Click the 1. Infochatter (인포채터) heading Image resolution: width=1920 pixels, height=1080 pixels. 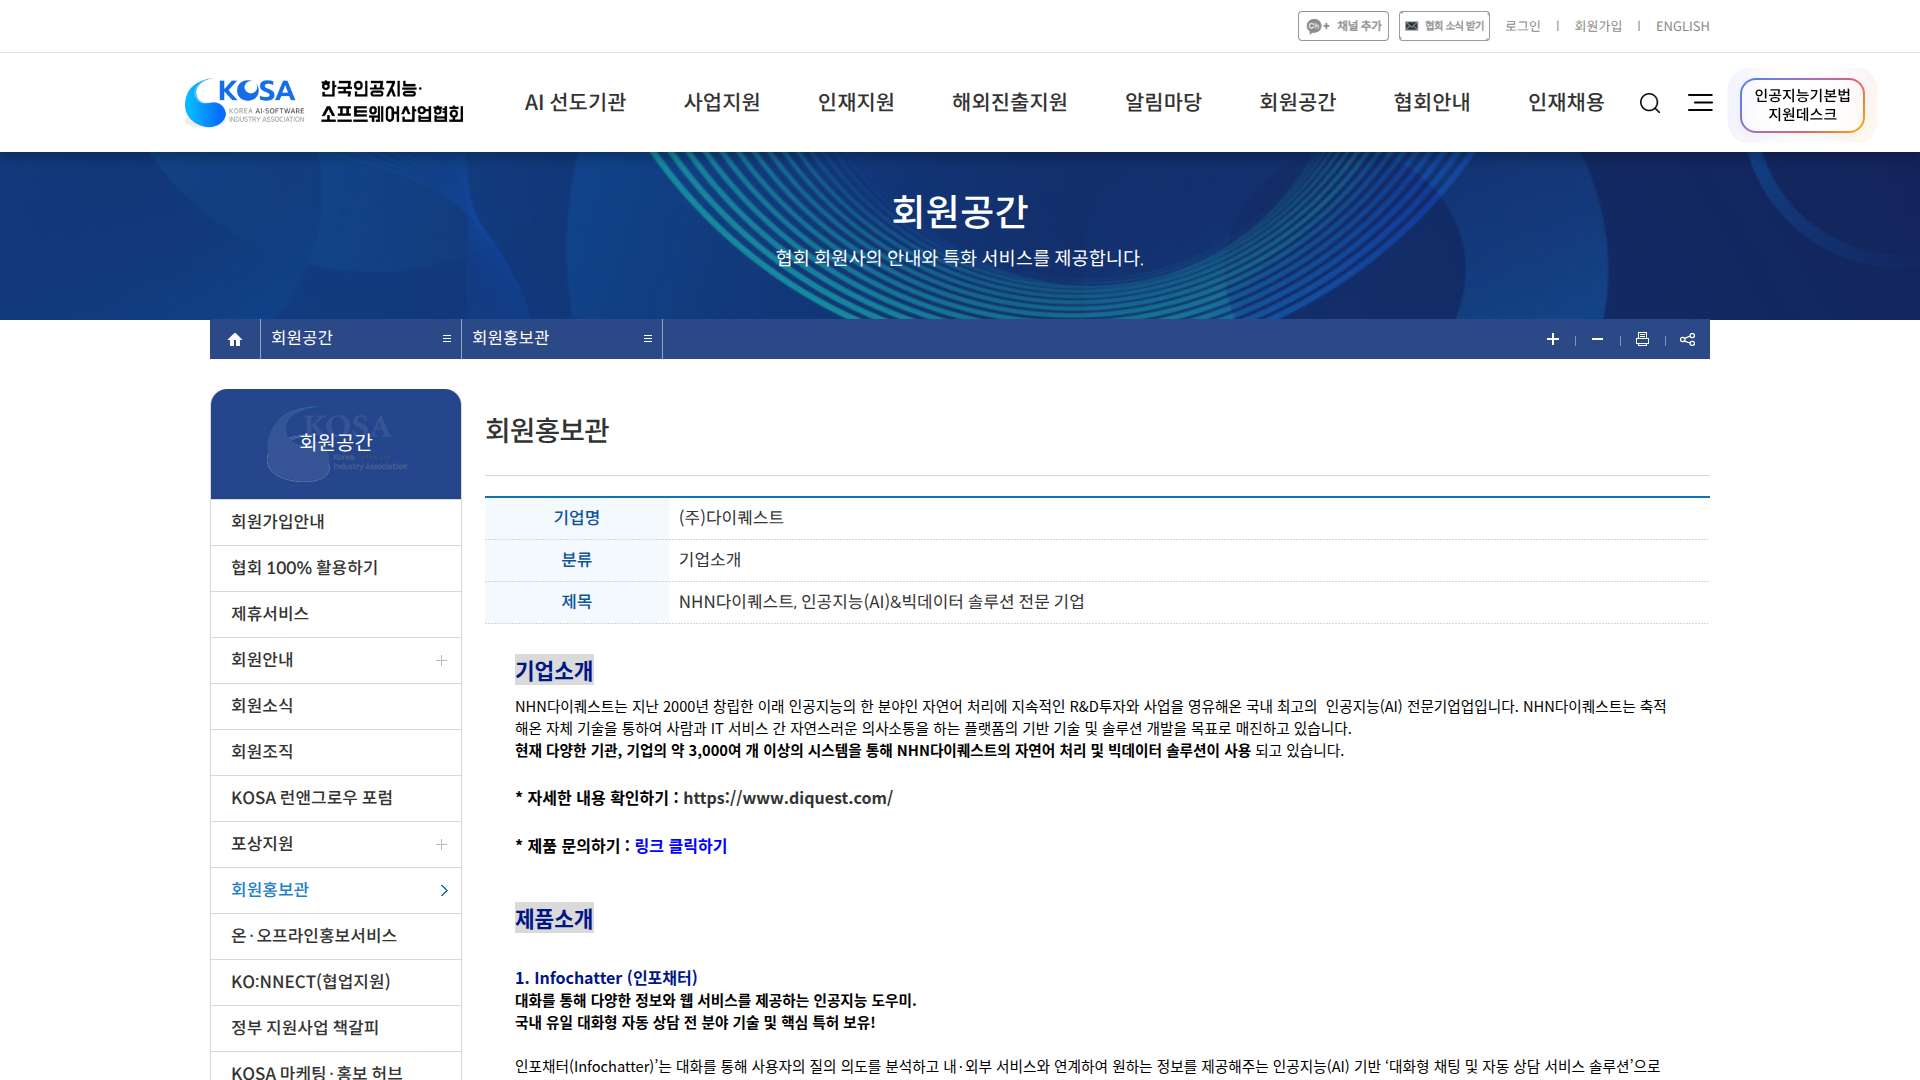pyautogui.click(x=606, y=978)
